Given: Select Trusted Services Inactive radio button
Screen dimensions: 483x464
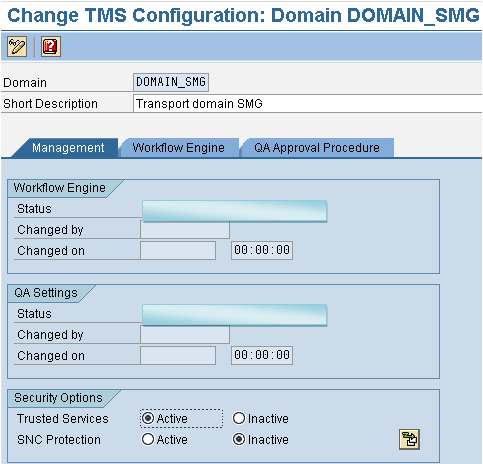Looking at the screenshot, I should (x=239, y=418).
